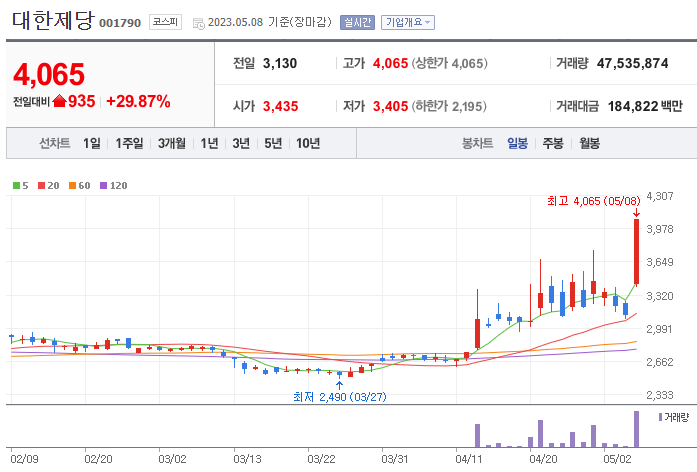
Task: Select the 1일 line chart tab
Action: pyautogui.click(x=92, y=143)
